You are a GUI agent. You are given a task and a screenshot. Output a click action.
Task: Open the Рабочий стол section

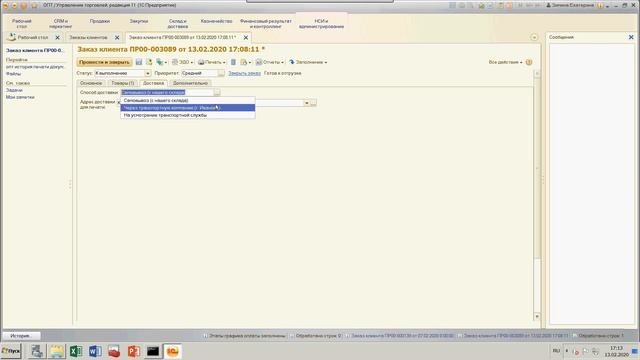pyautogui.click(x=22, y=23)
